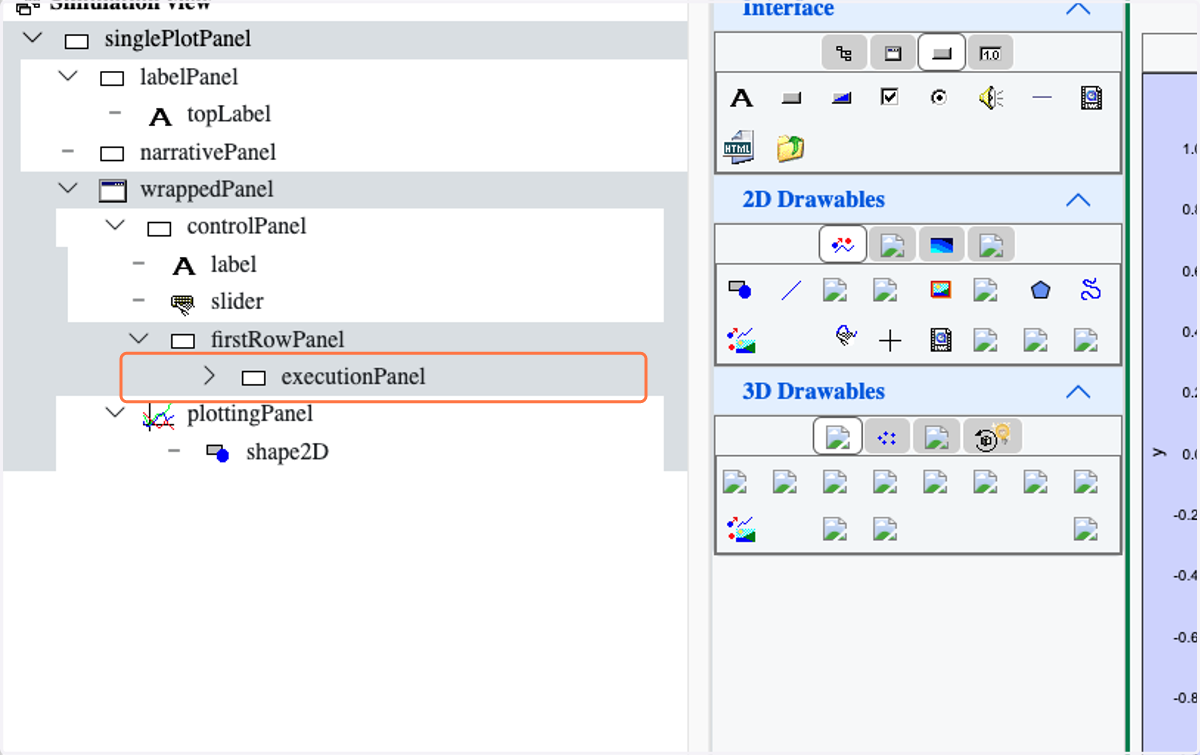Viewport: 1200px width, 755px height.
Task: Select narrativePanel in the tree
Action: (x=208, y=153)
